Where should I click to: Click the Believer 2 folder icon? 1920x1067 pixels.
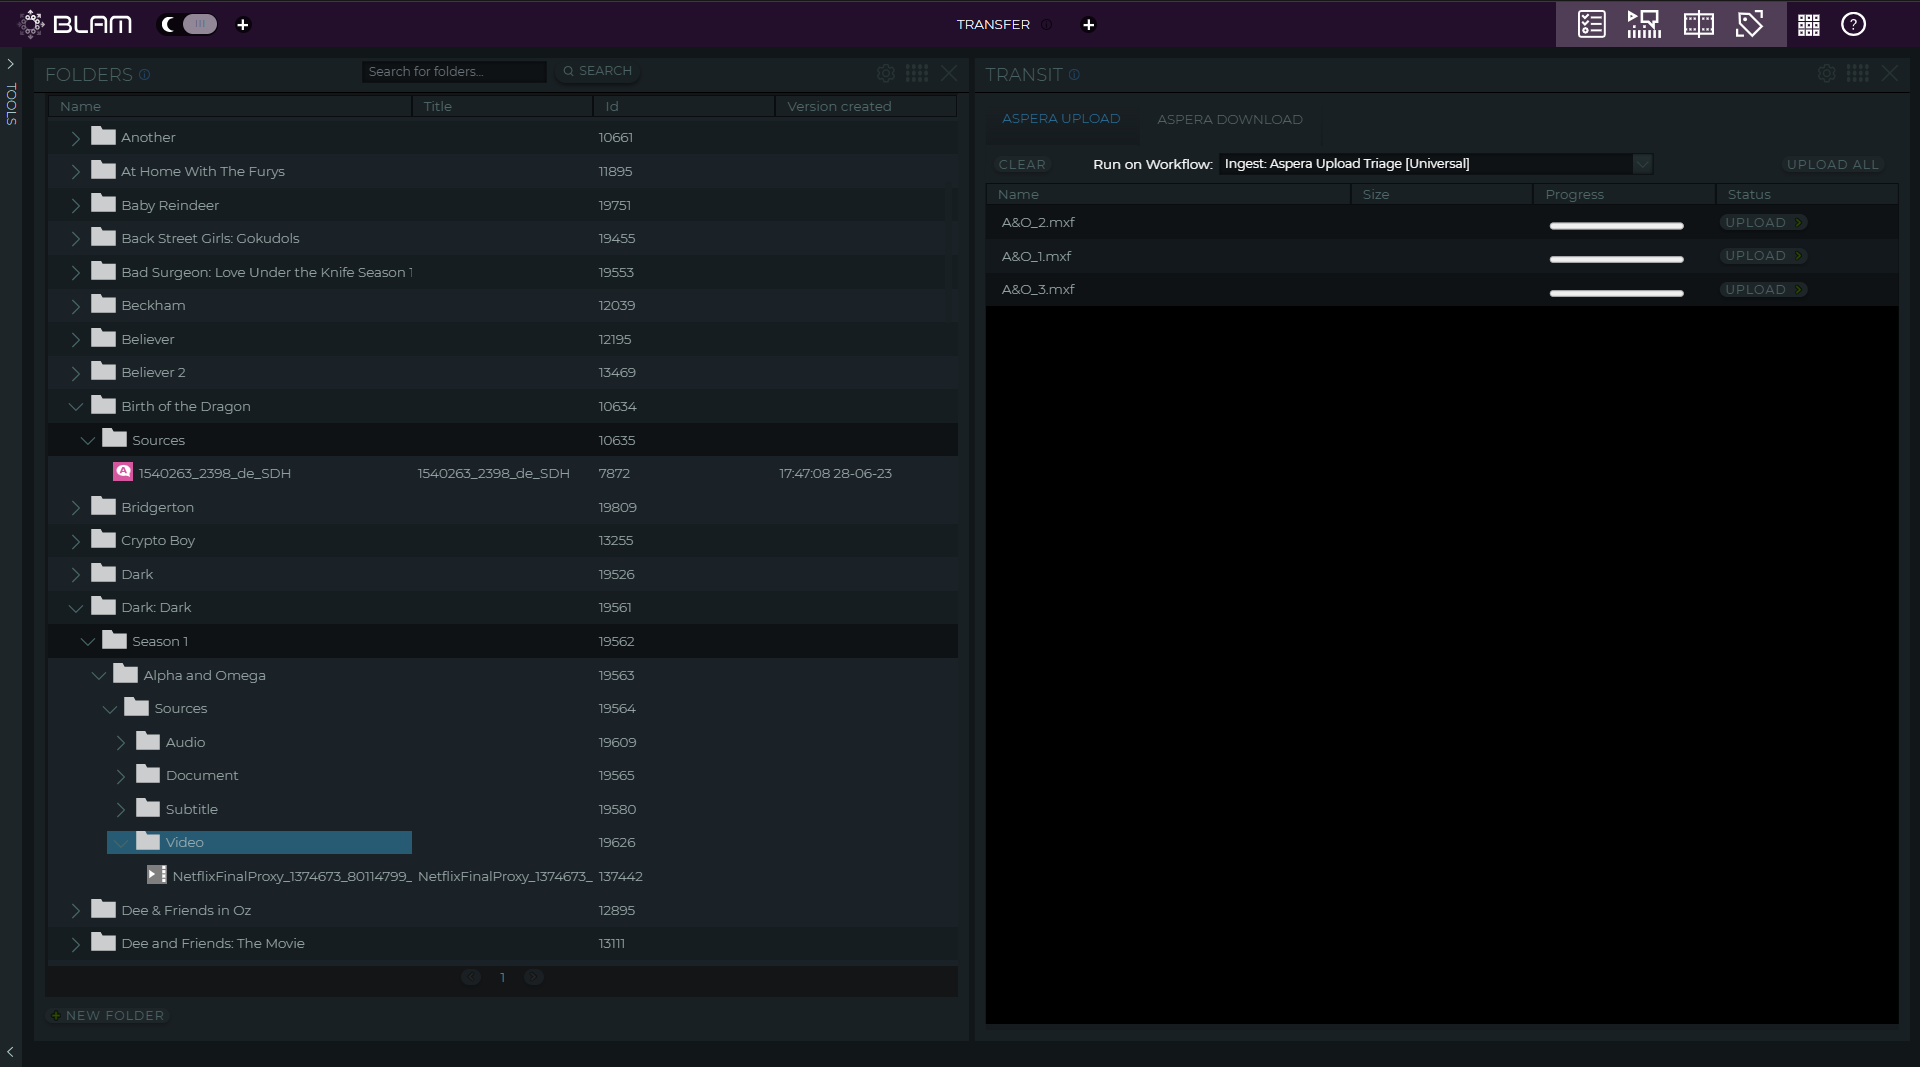(104, 371)
